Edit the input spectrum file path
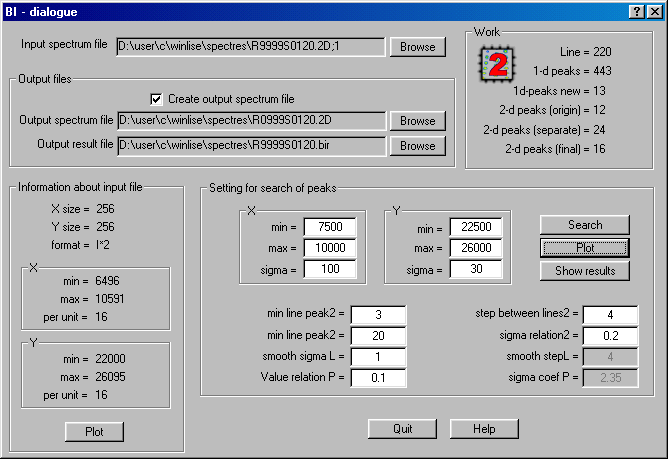Image resolution: width=668 pixels, height=459 pixels. (x=250, y=47)
